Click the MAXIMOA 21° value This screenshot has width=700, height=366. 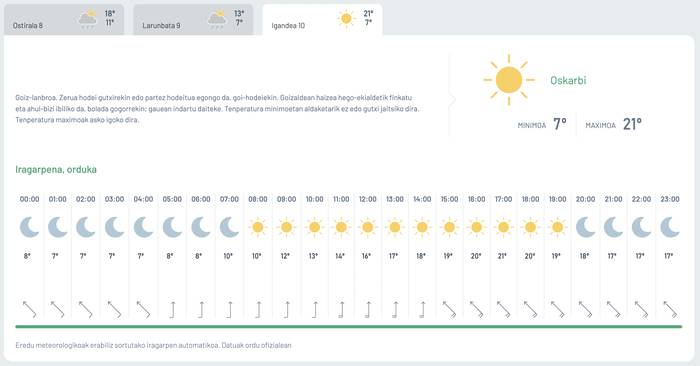pos(632,124)
